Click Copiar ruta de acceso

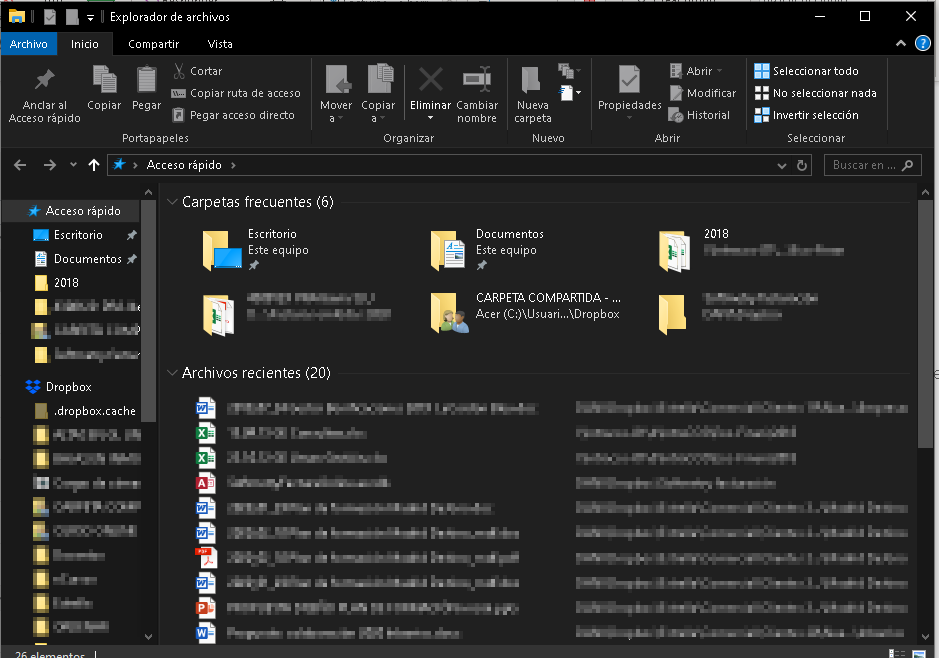(236, 93)
